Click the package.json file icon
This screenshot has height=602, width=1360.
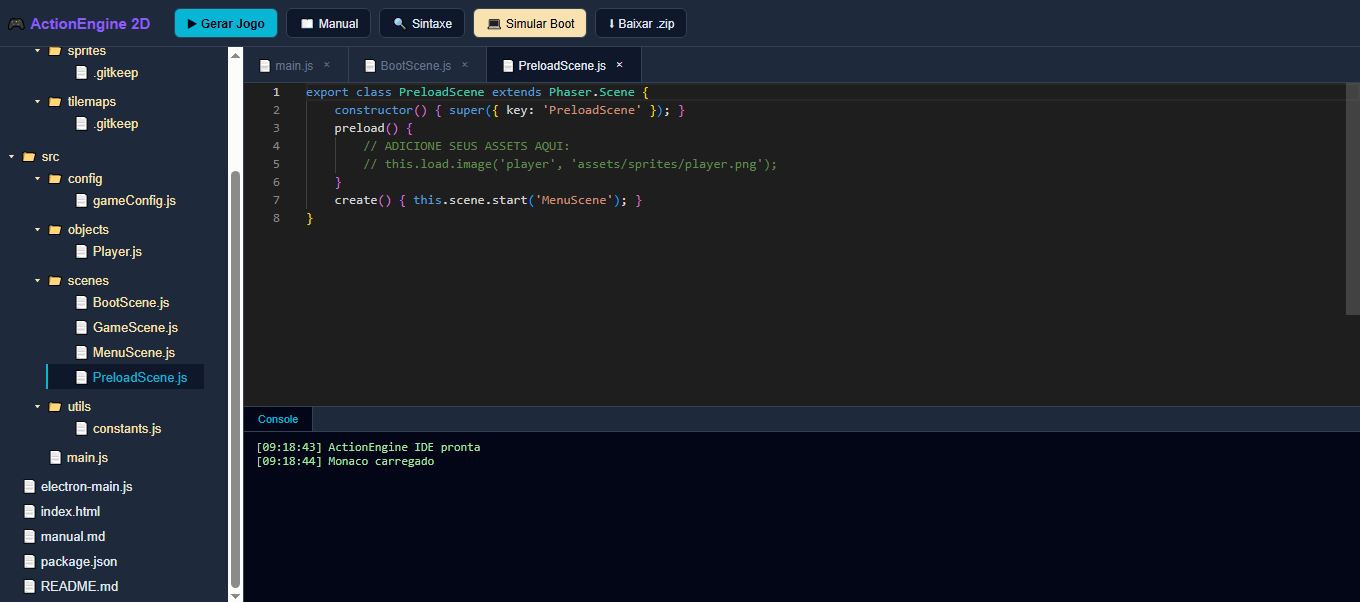click(29, 561)
